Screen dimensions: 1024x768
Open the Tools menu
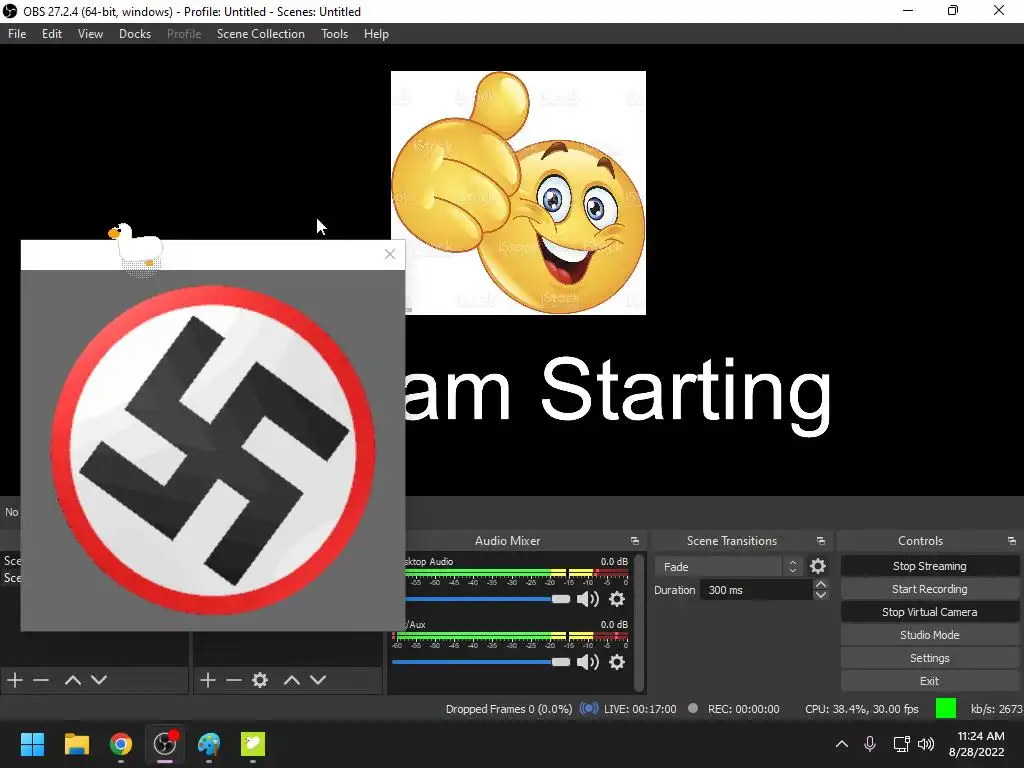[334, 34]
